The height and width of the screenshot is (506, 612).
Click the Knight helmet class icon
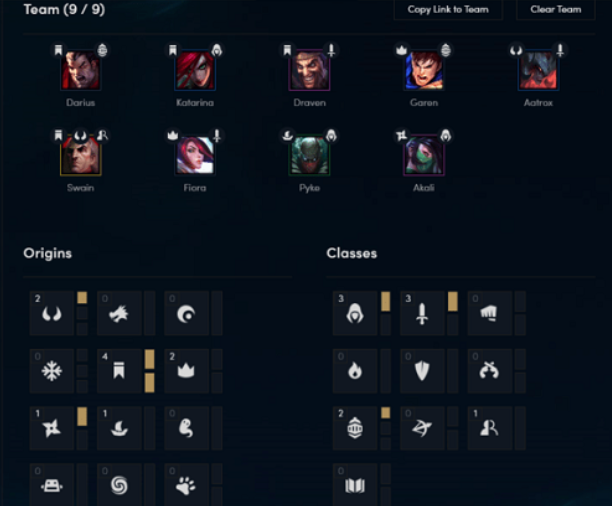355,428
